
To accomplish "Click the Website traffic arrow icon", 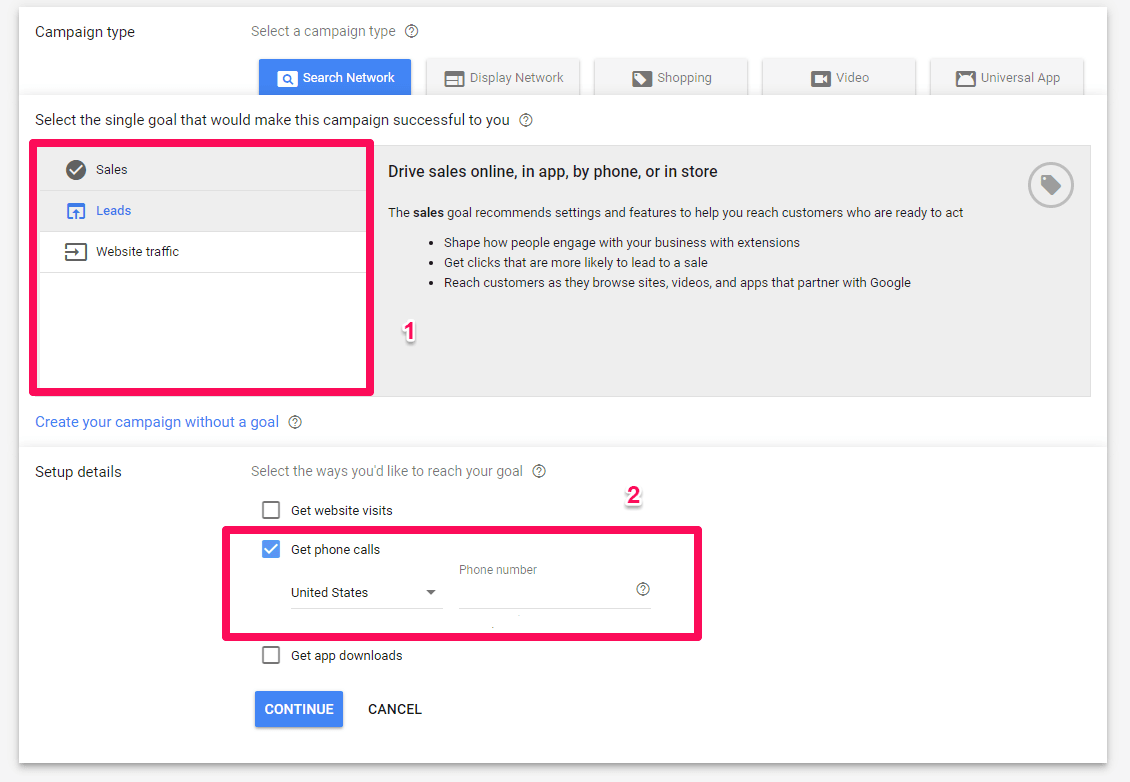I will point(76,252).
